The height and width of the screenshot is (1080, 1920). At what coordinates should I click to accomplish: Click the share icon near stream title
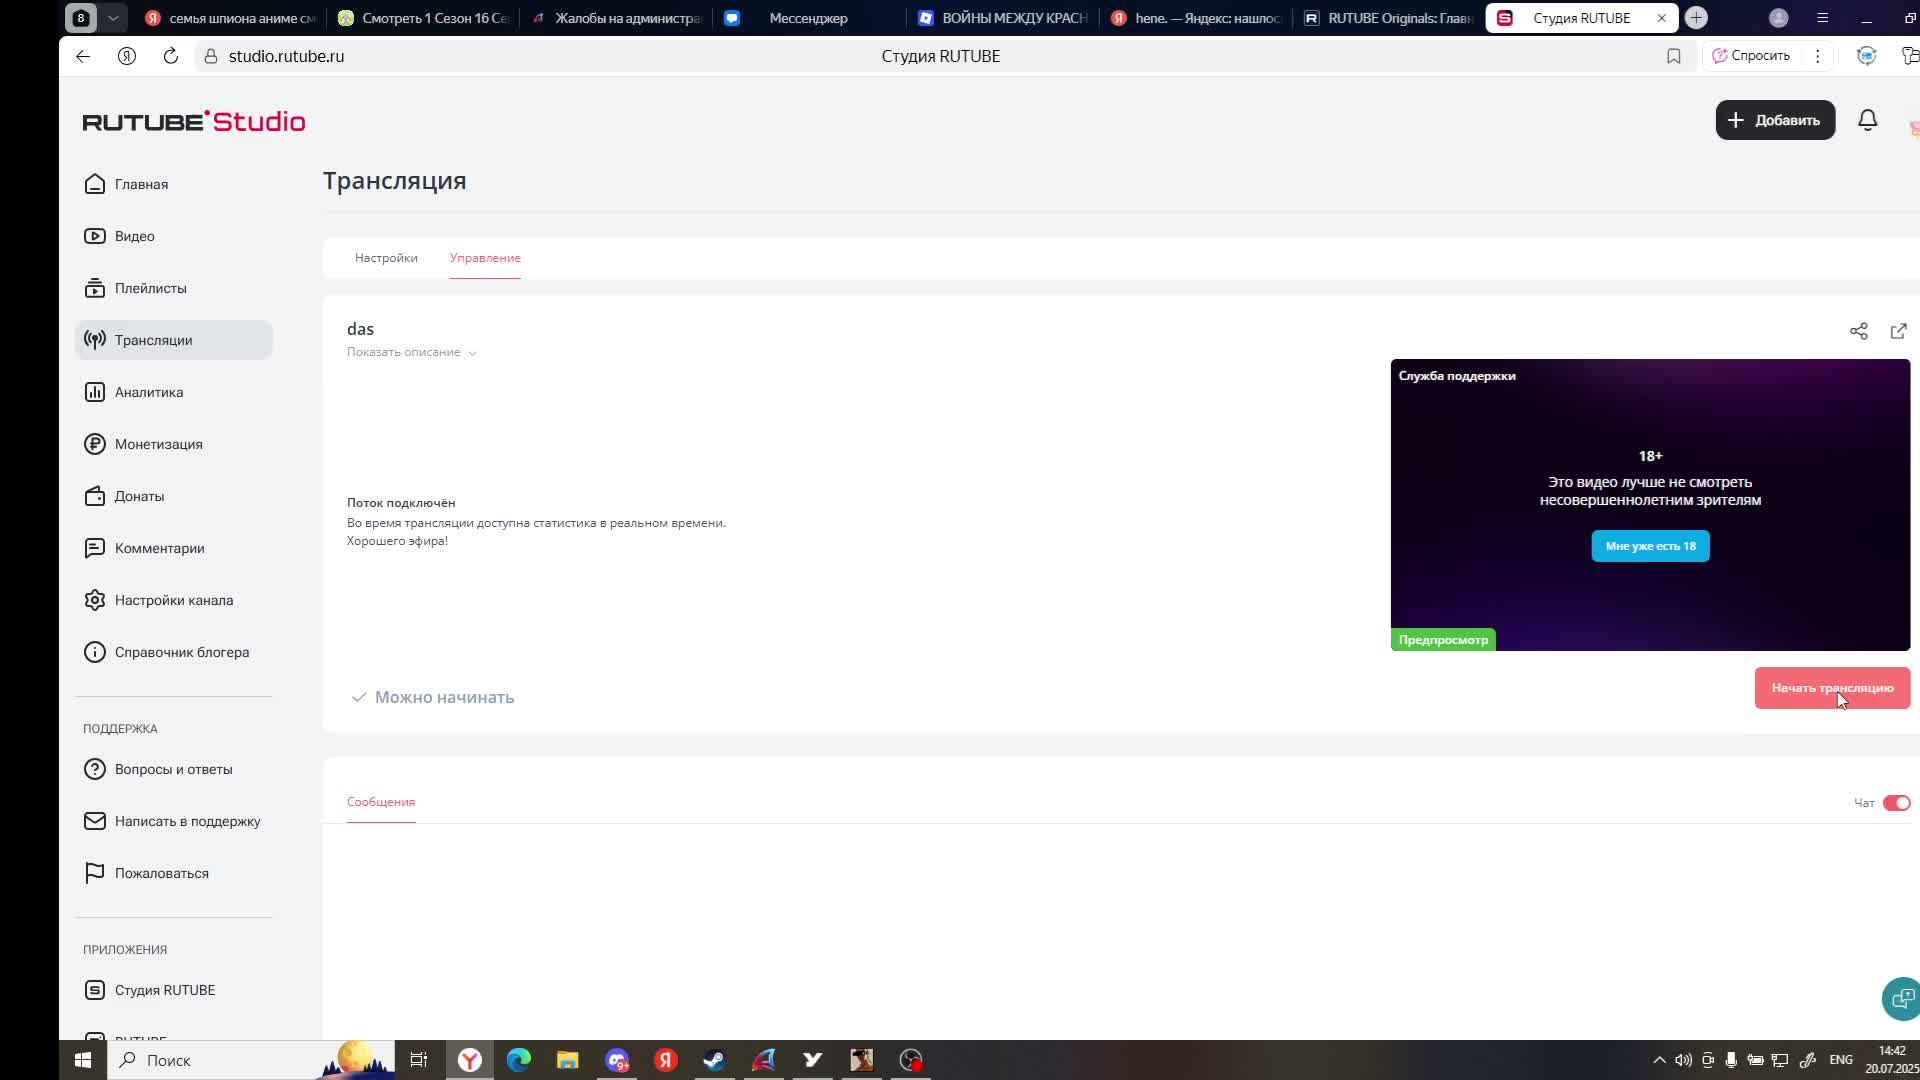pos(1858,331)
